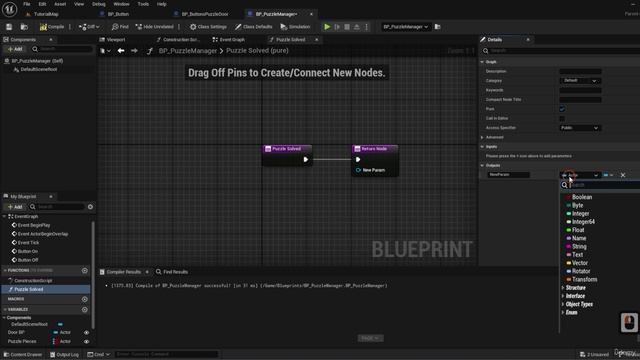Remove the NewParam output with X

[623, 175]
